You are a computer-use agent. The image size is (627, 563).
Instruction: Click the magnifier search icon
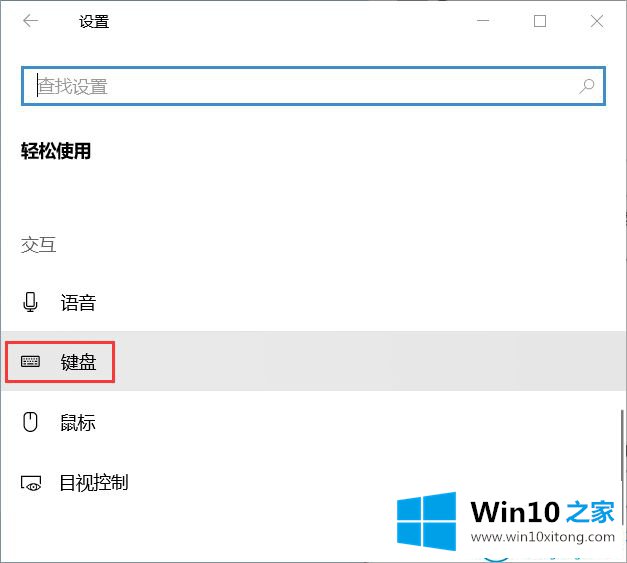click(587, 86)
